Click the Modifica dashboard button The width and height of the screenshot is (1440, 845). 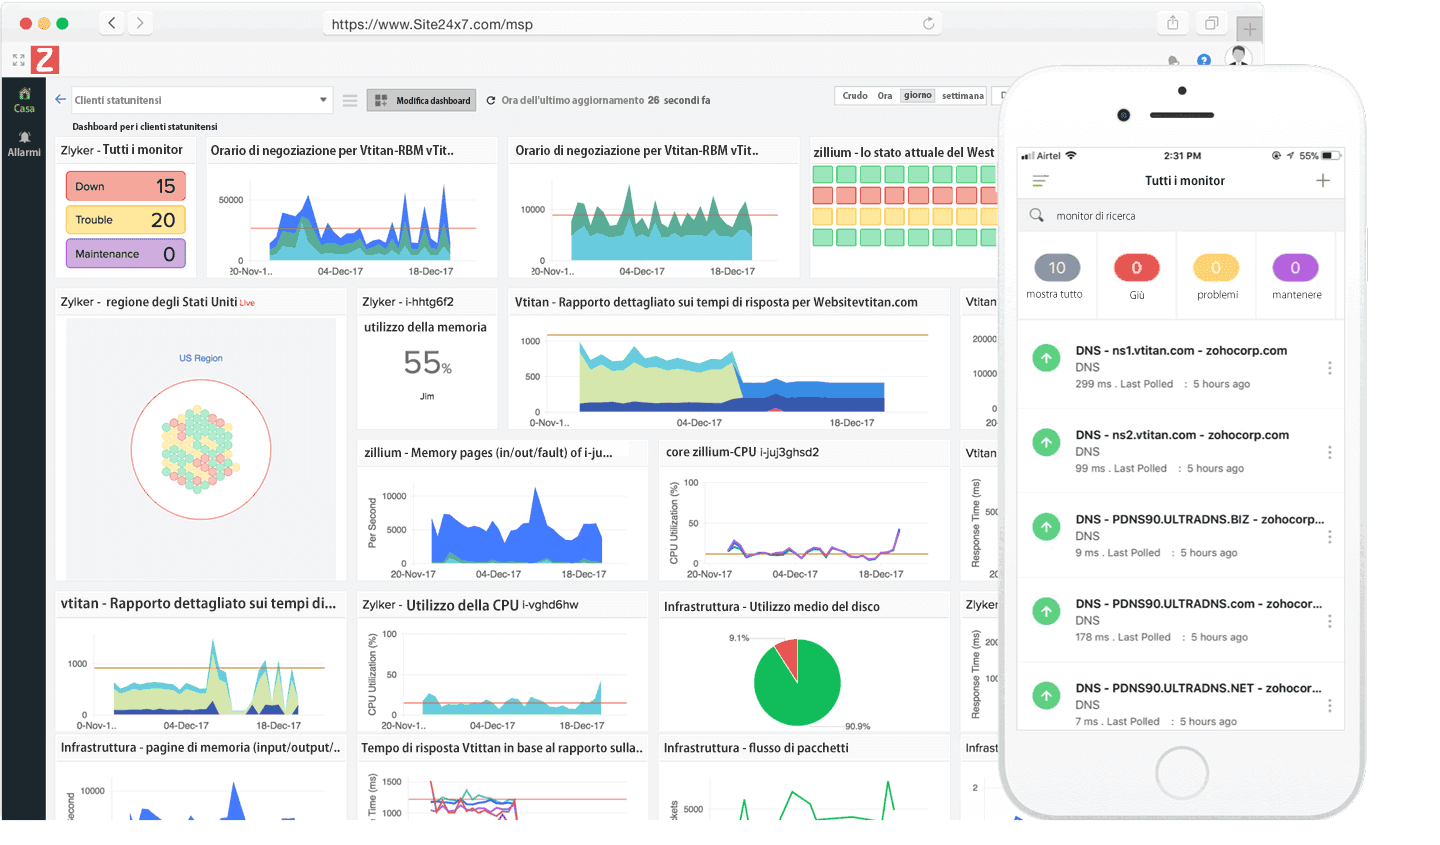coord(421,100)
